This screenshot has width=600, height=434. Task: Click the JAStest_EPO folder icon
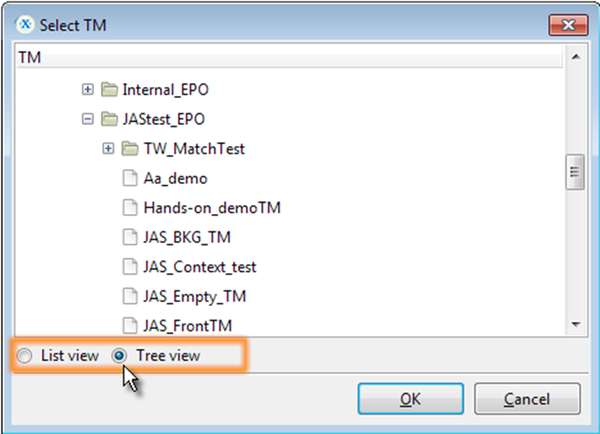[108, 119]
